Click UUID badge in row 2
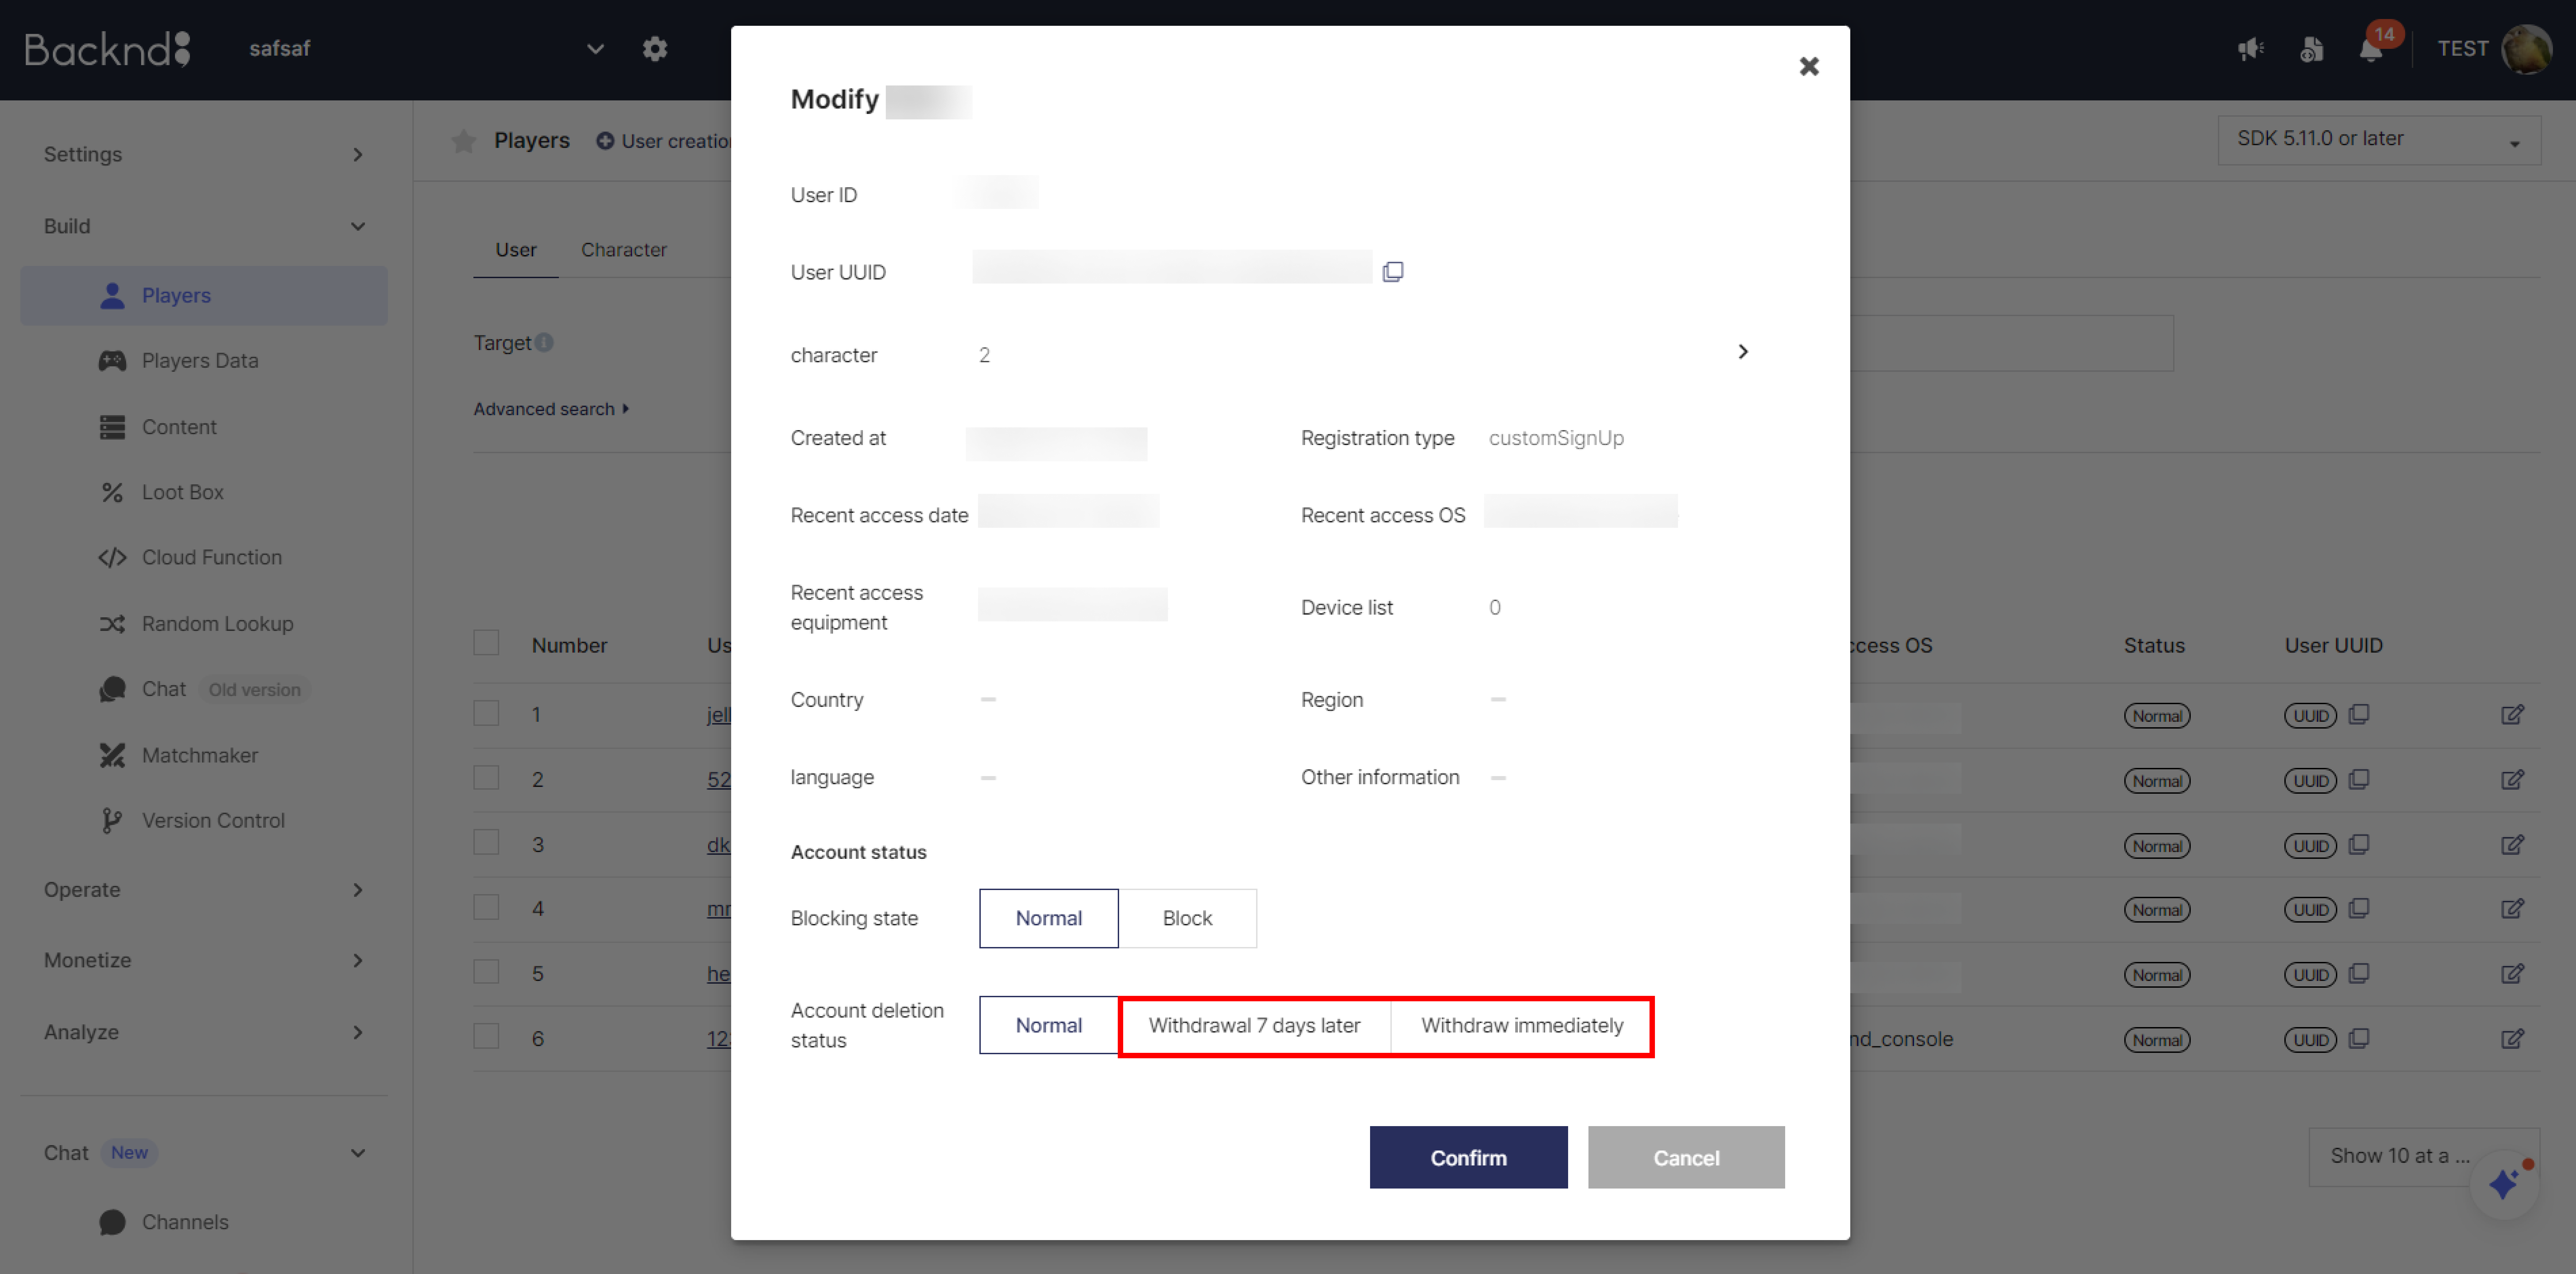 pyautogui.click(x=2310, y=781)
